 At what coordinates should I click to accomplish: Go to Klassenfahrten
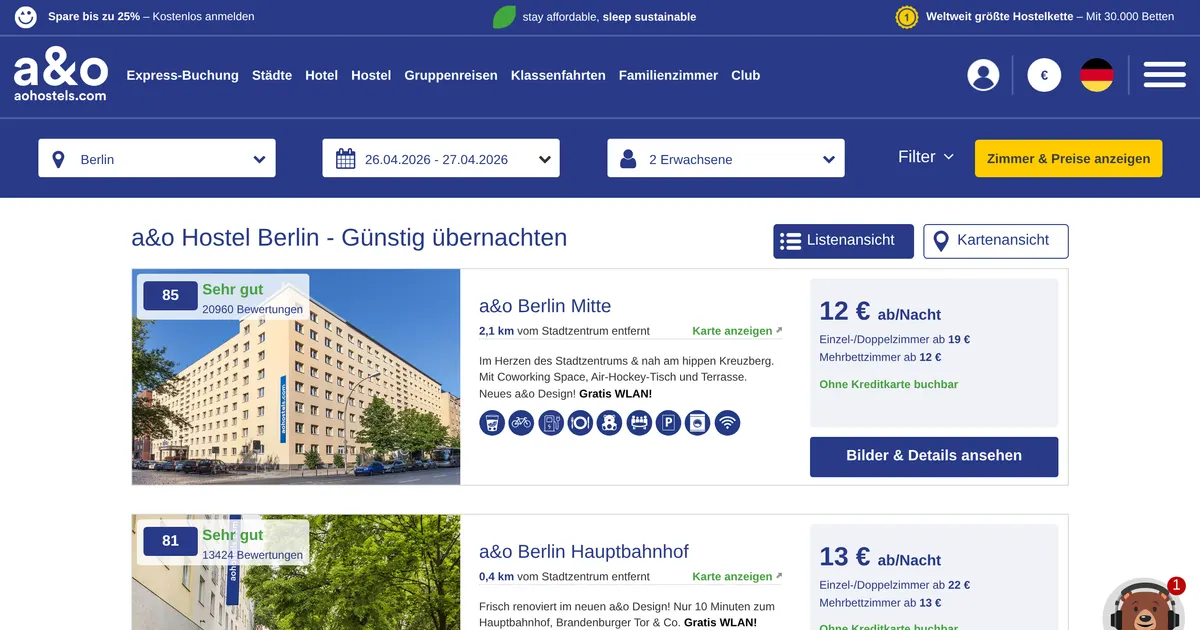click(558, 75)
